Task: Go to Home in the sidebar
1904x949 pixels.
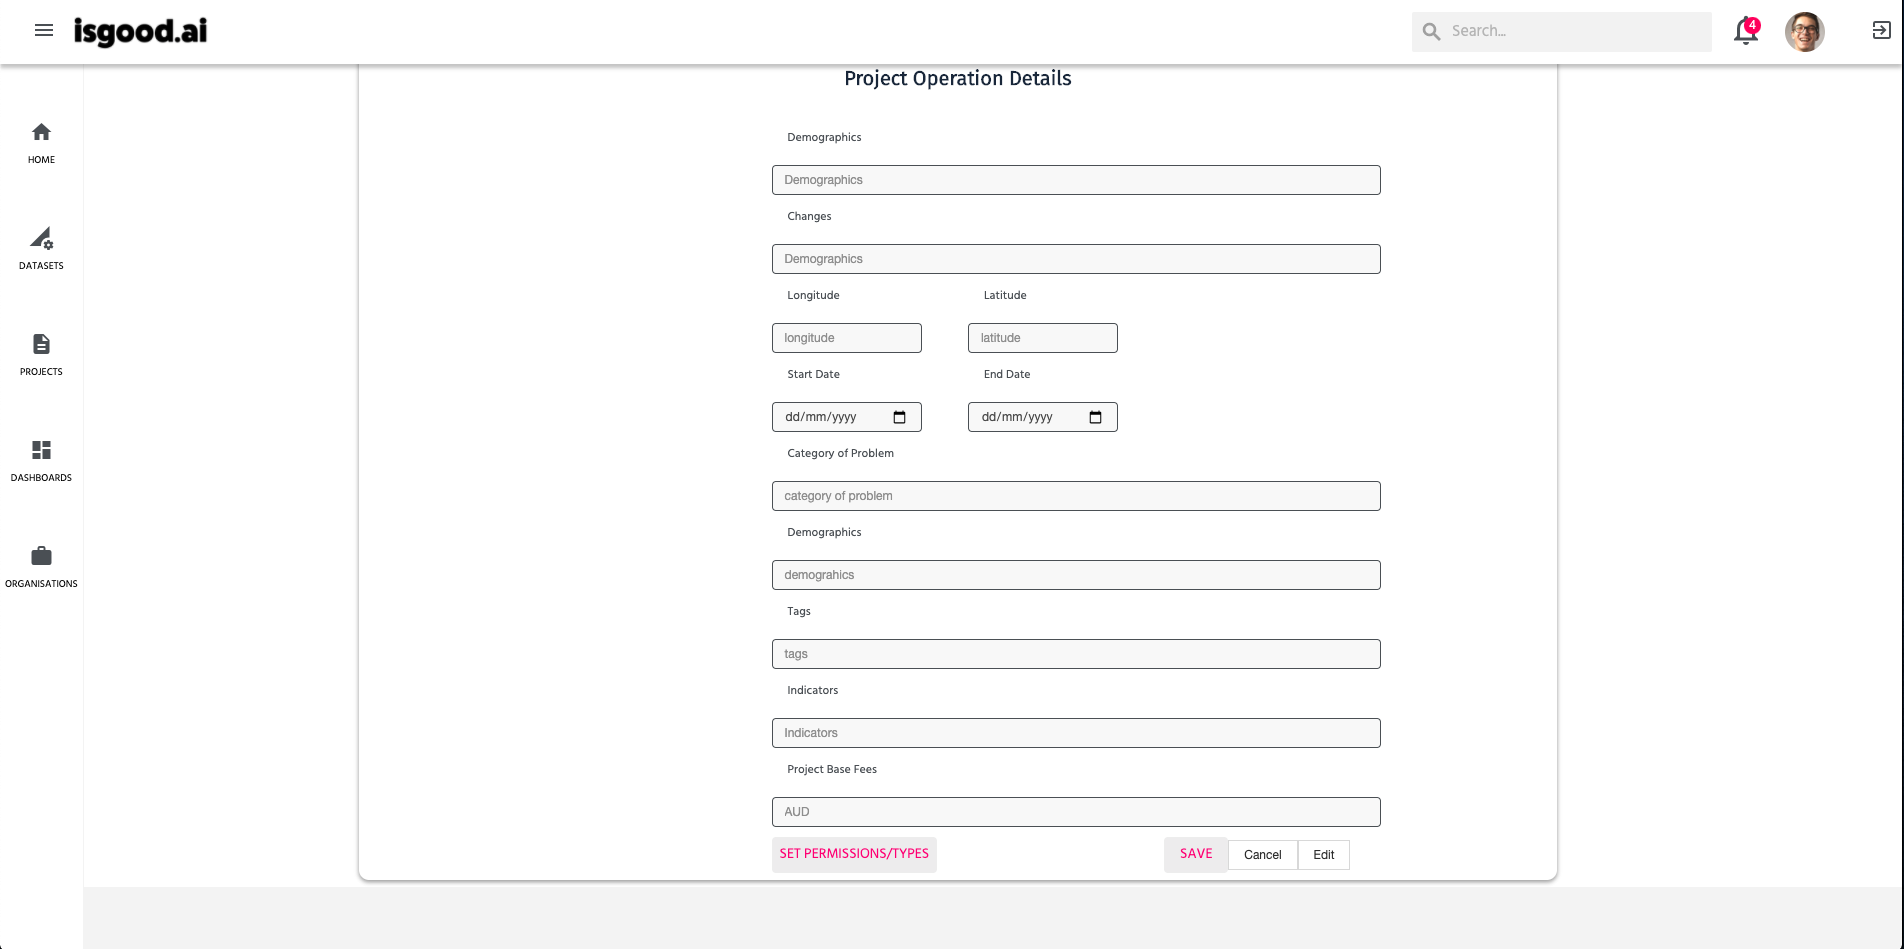Action: (41, 143)
